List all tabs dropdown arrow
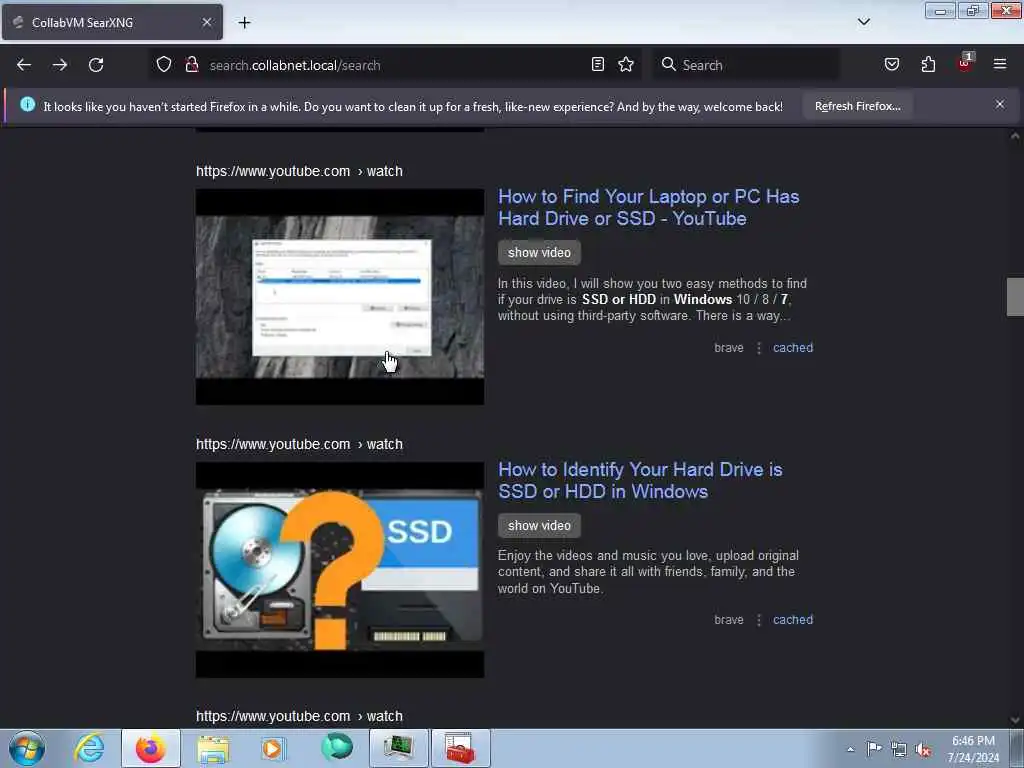The width and height of the screenshot is (1024, 768). click(x=864, y=22)
